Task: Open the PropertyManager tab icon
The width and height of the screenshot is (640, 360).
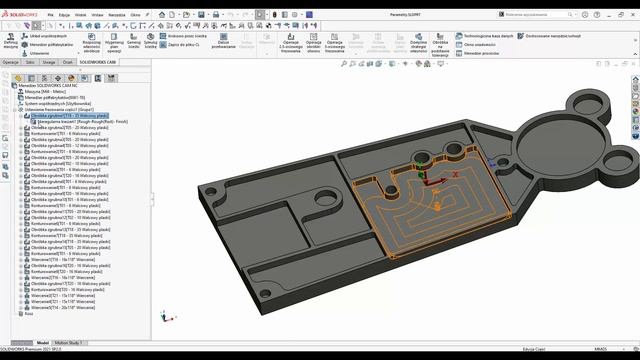Action: click(31, 78)
